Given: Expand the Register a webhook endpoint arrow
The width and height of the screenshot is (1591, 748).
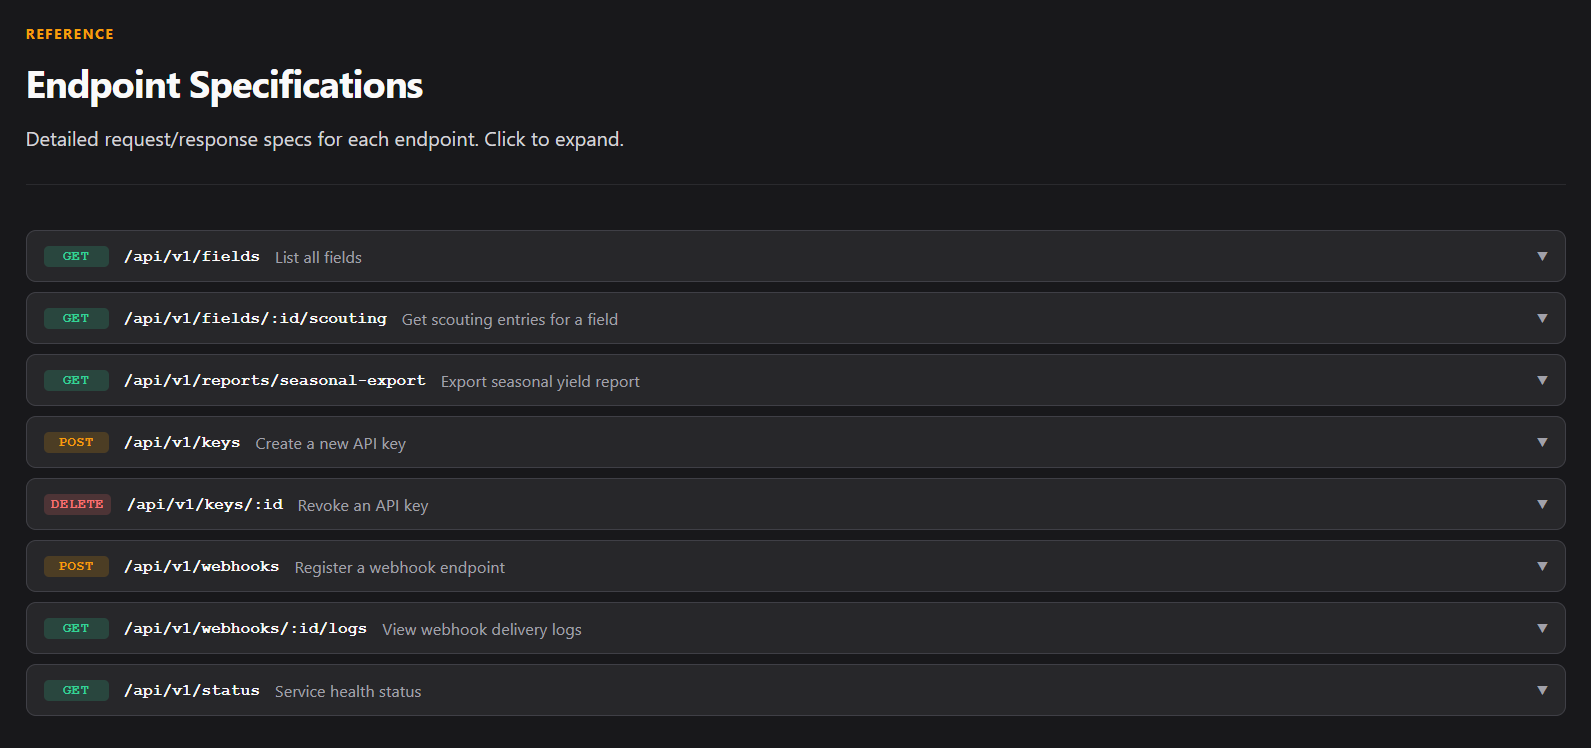Looking at the screenshot, I should pos(1542,567).
